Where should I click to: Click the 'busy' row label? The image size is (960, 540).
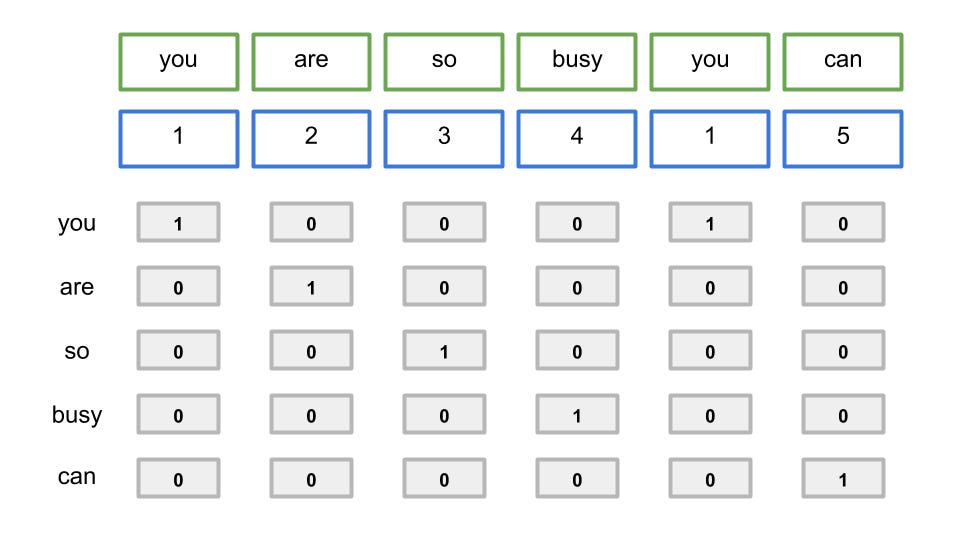(x=77, y=415)
